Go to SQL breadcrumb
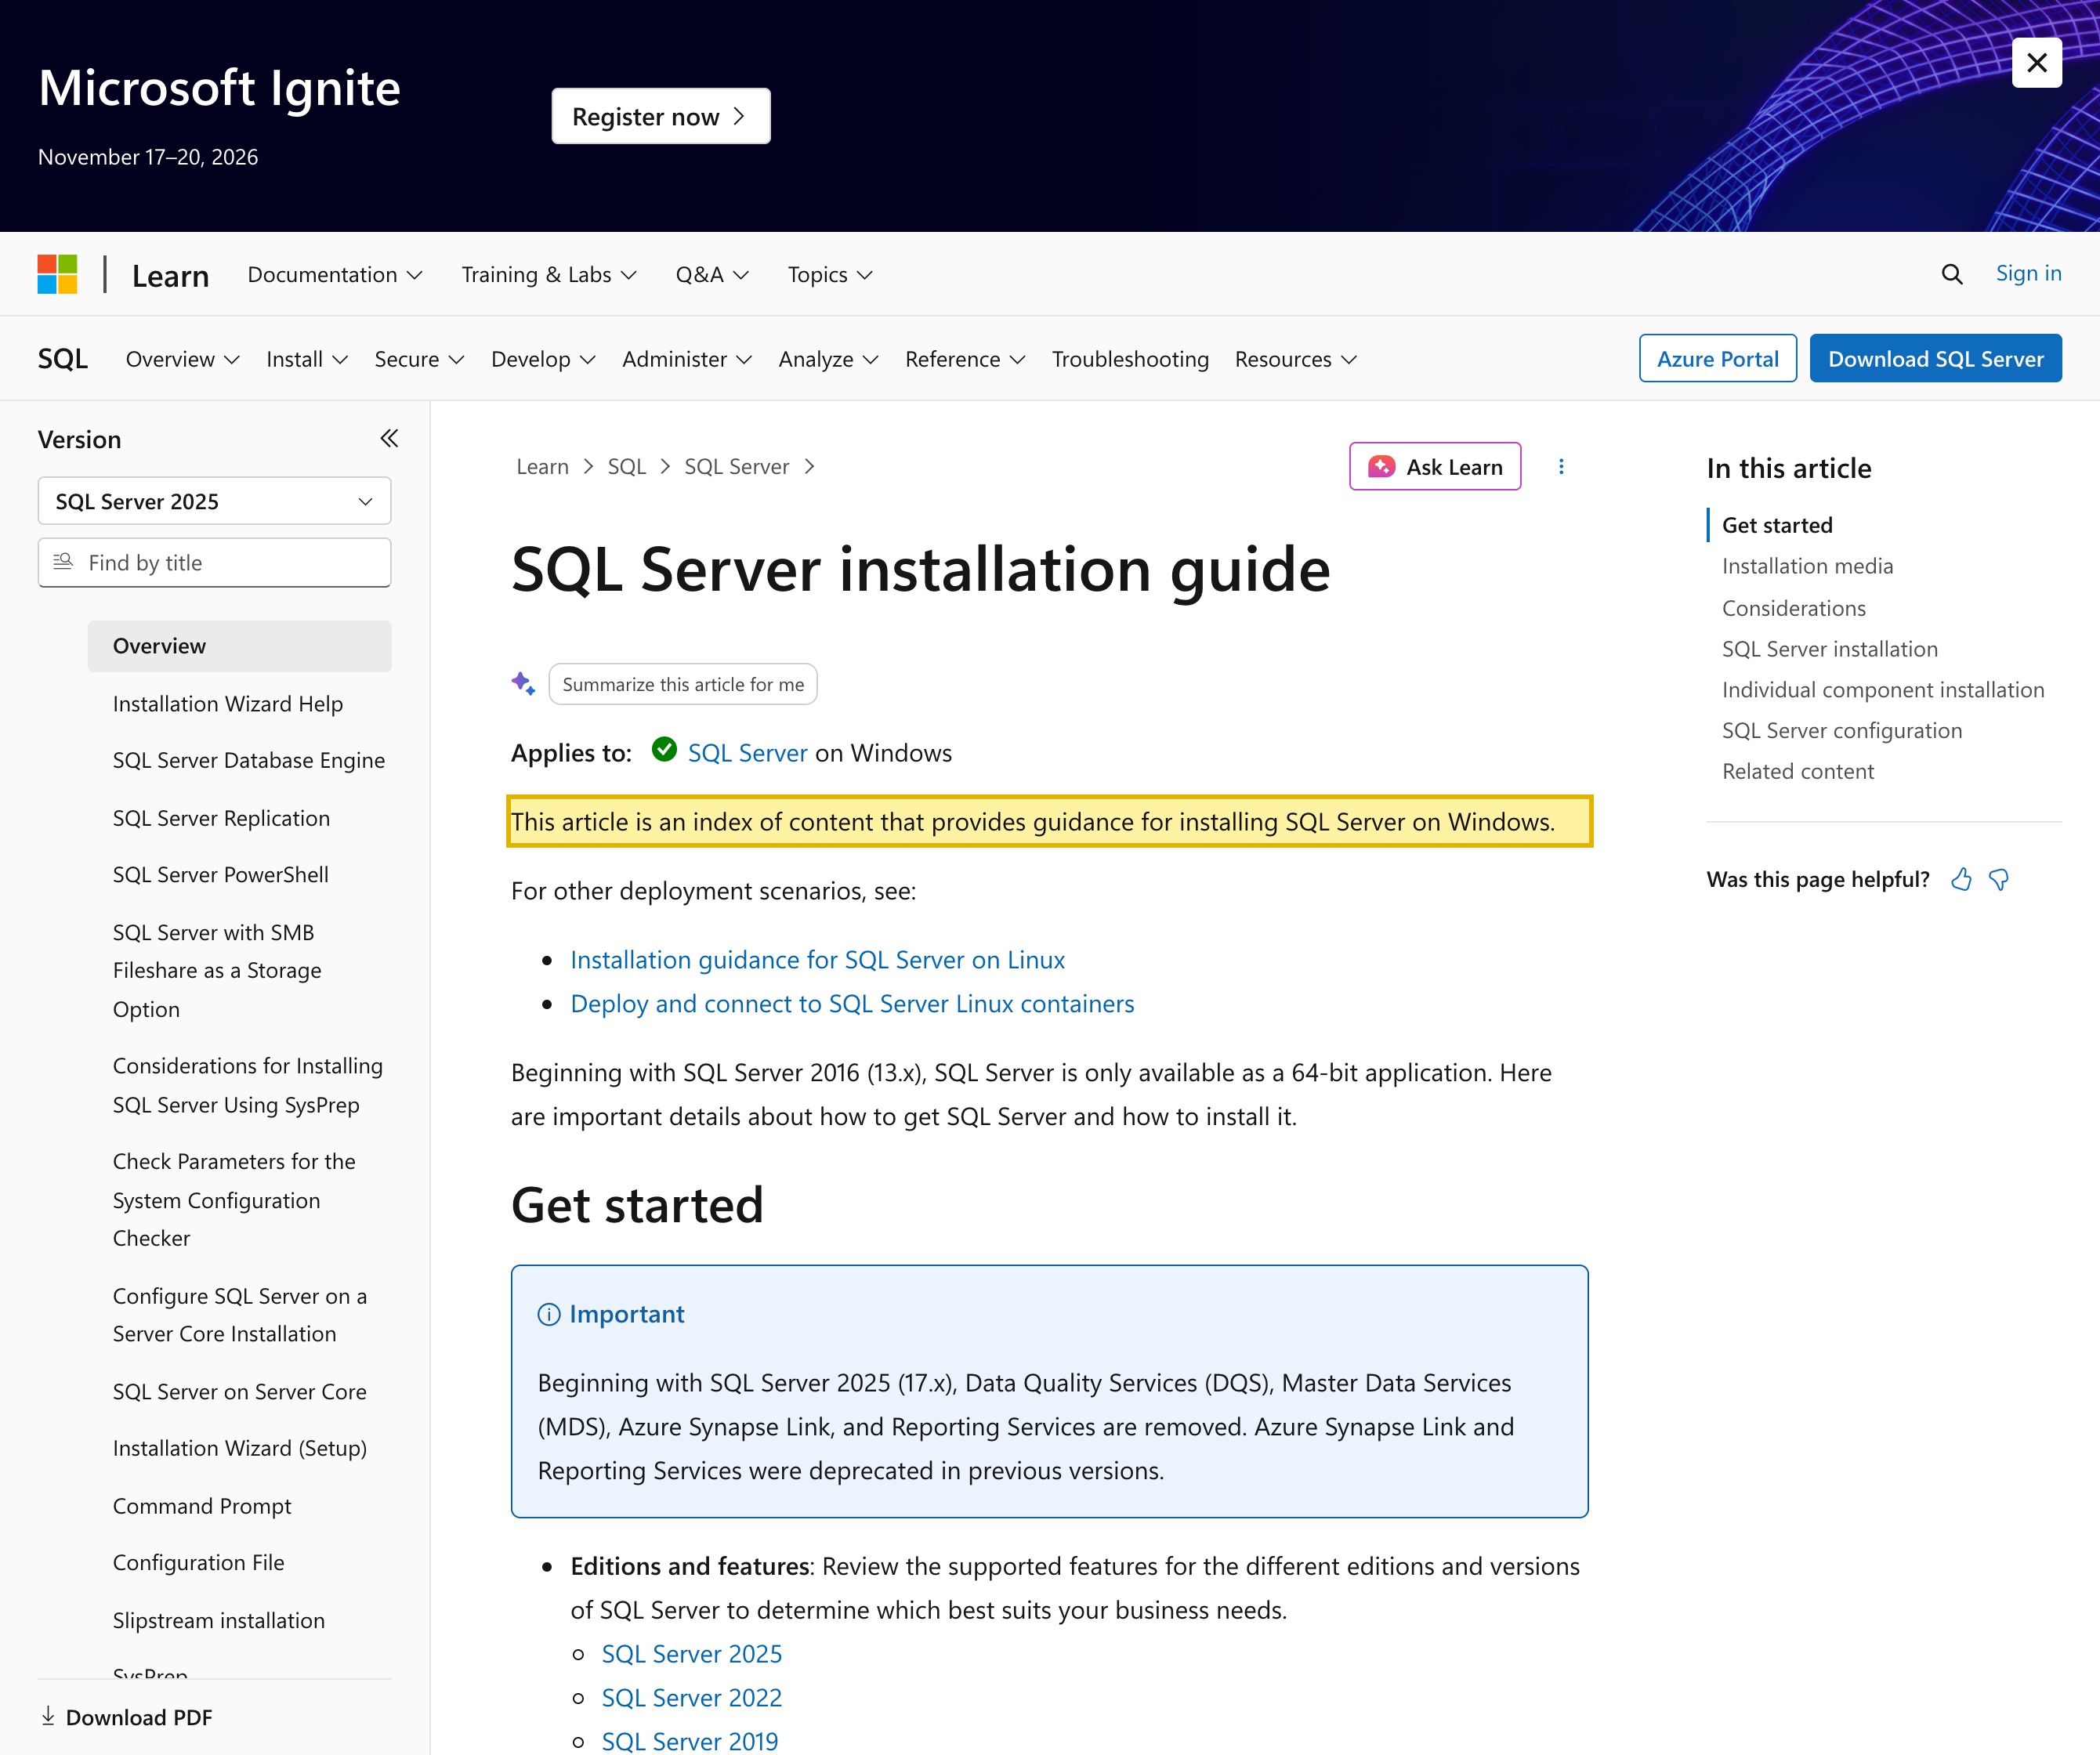The height and width of the screenshot is (1755, 2100). 627,467
